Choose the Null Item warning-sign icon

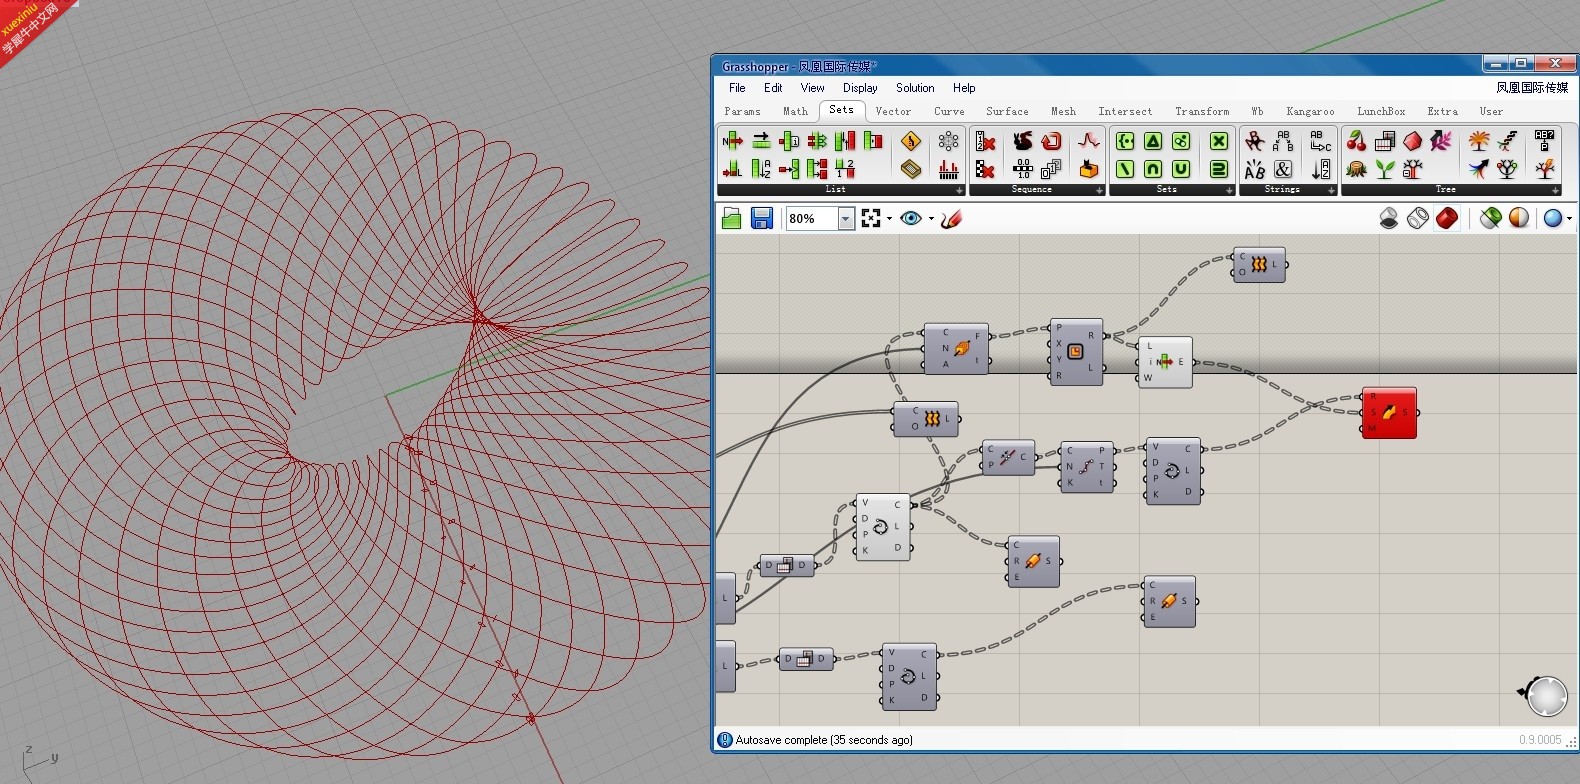click(911, 141)
